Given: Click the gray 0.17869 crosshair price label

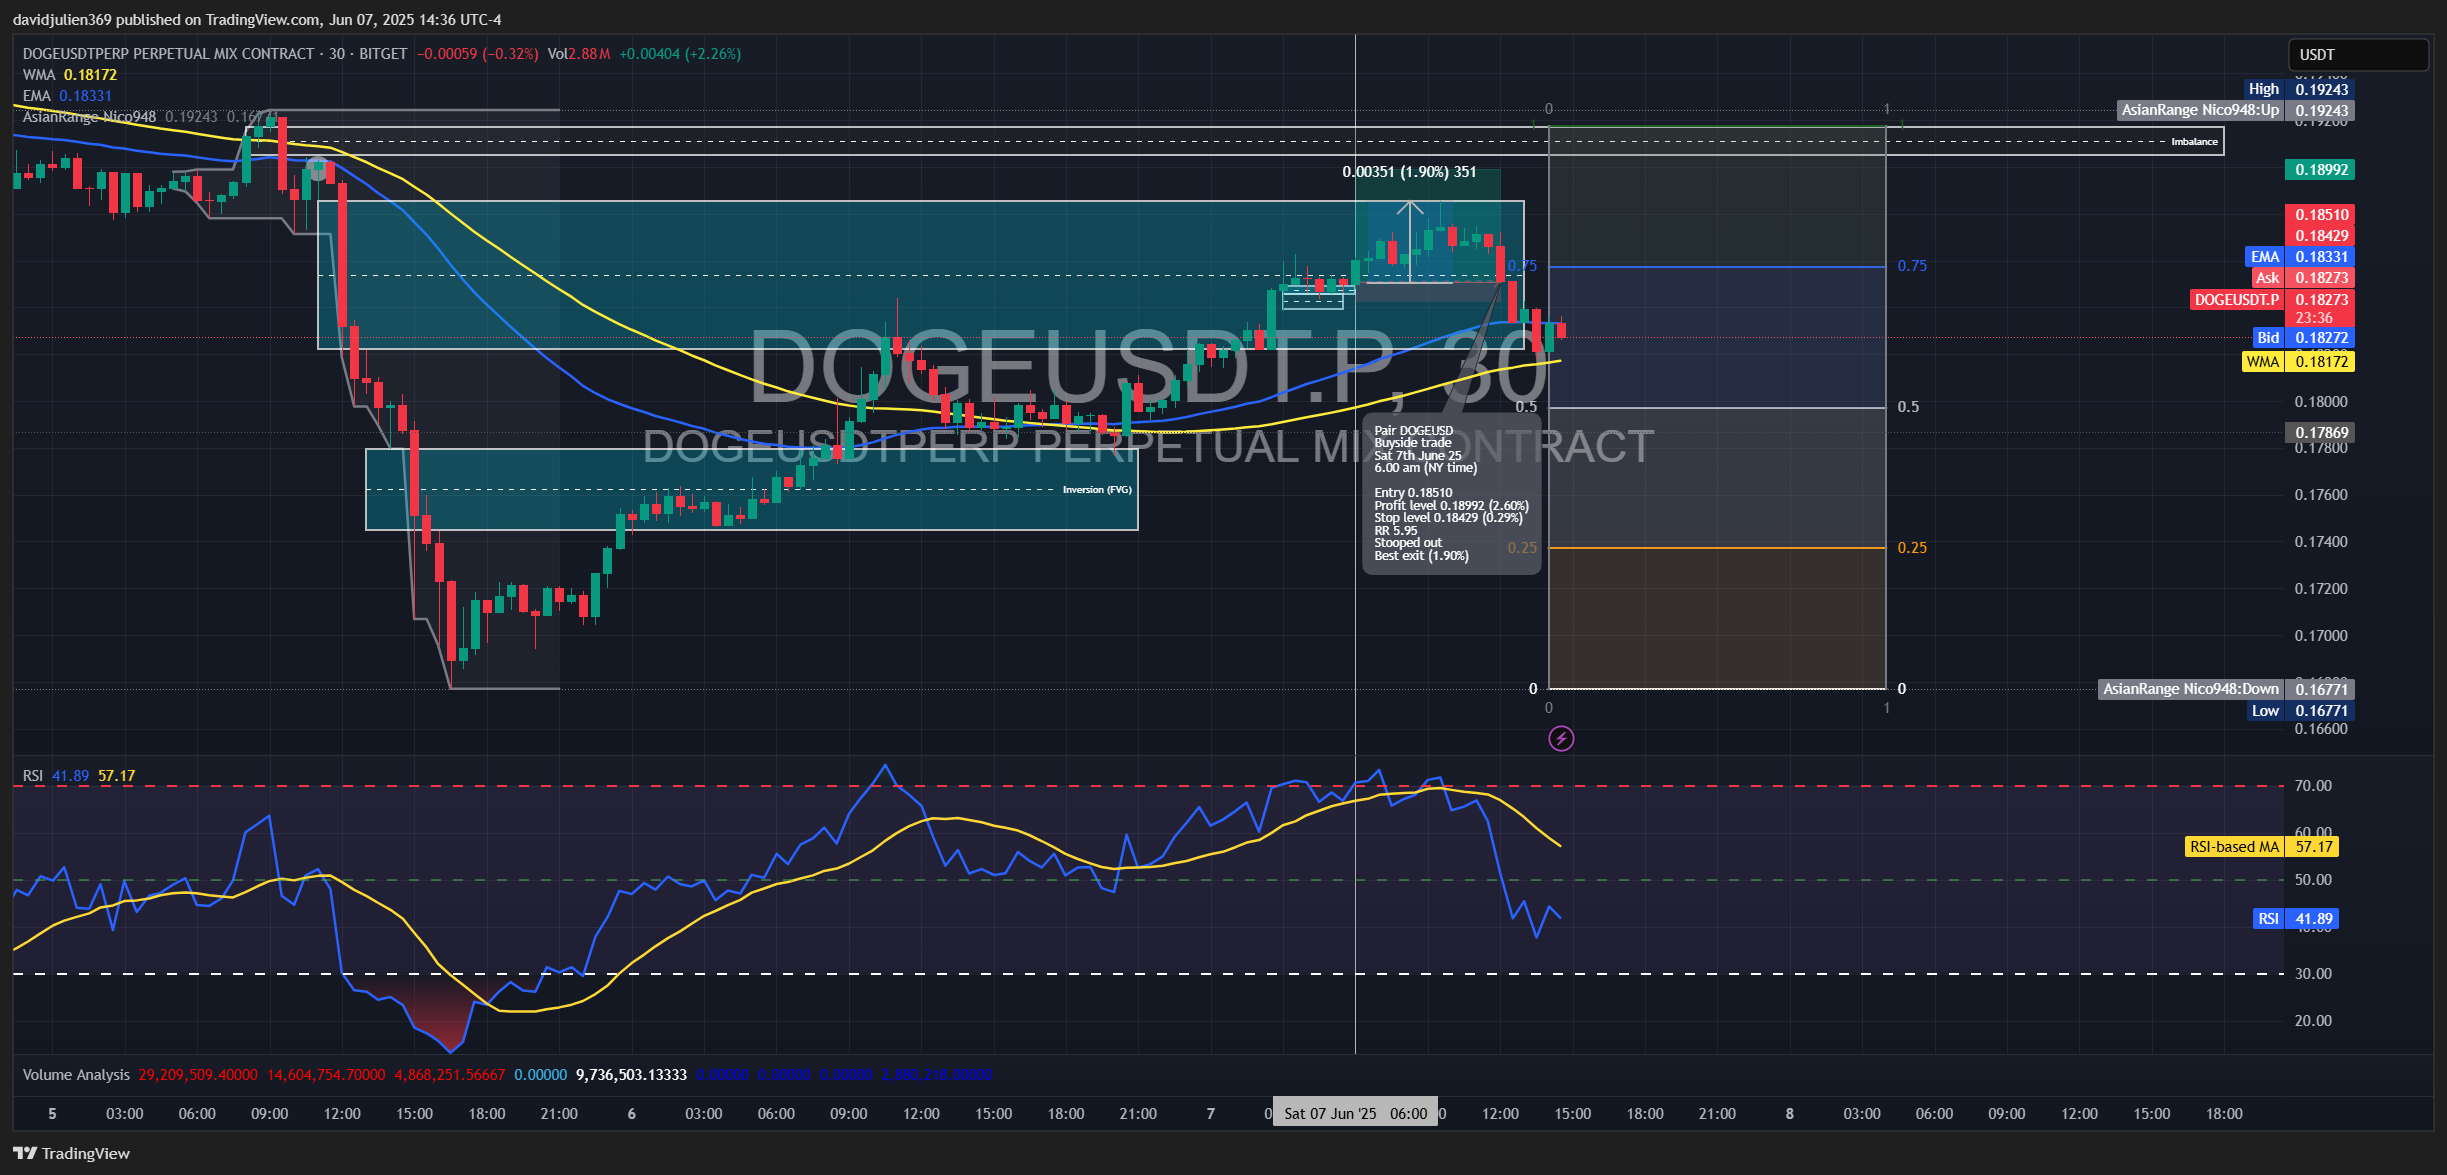Looking at the screenshot, I should 2320,433.
